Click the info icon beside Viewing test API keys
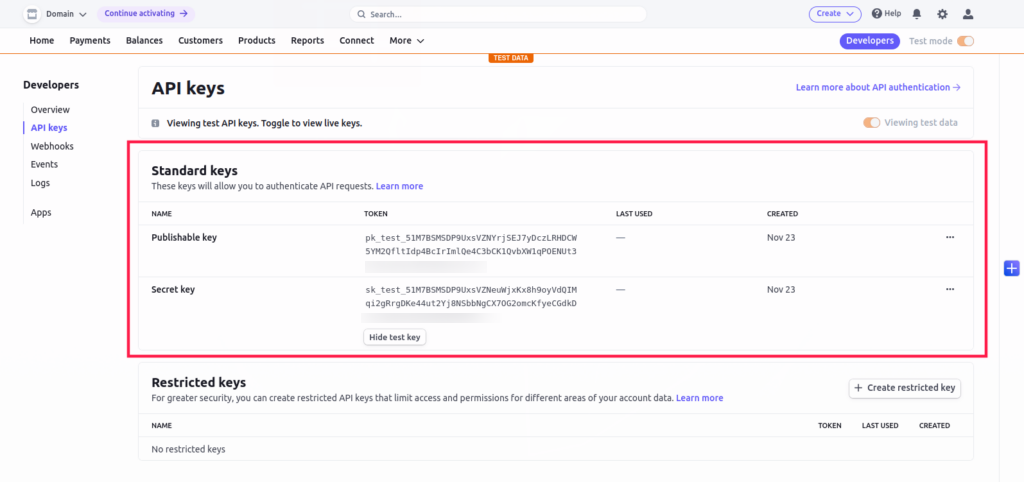Image resolution: width=1024 pixels, height=482 pixels. click(x=155, y=123)
